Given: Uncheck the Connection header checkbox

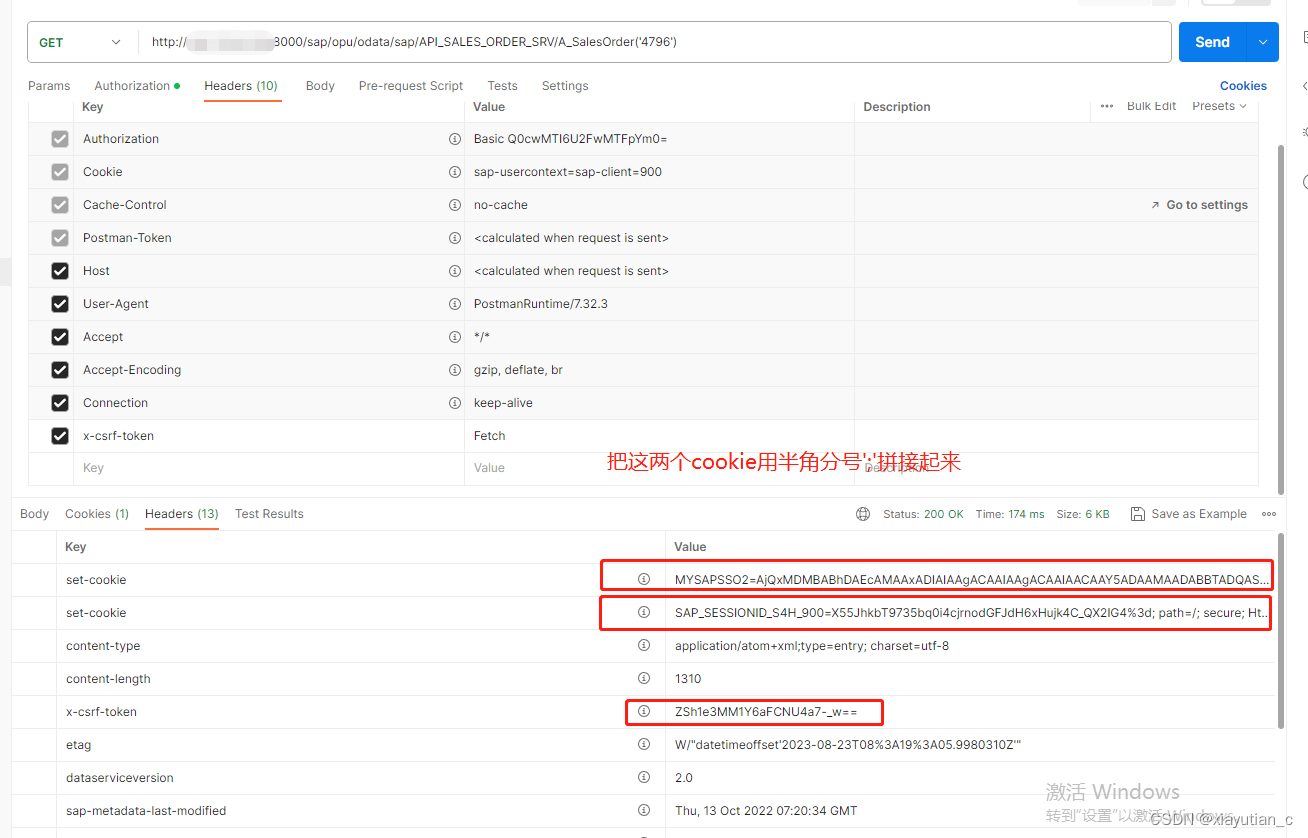Looking at the screenshot, I should pyautogui.click(x=60, y=403).
